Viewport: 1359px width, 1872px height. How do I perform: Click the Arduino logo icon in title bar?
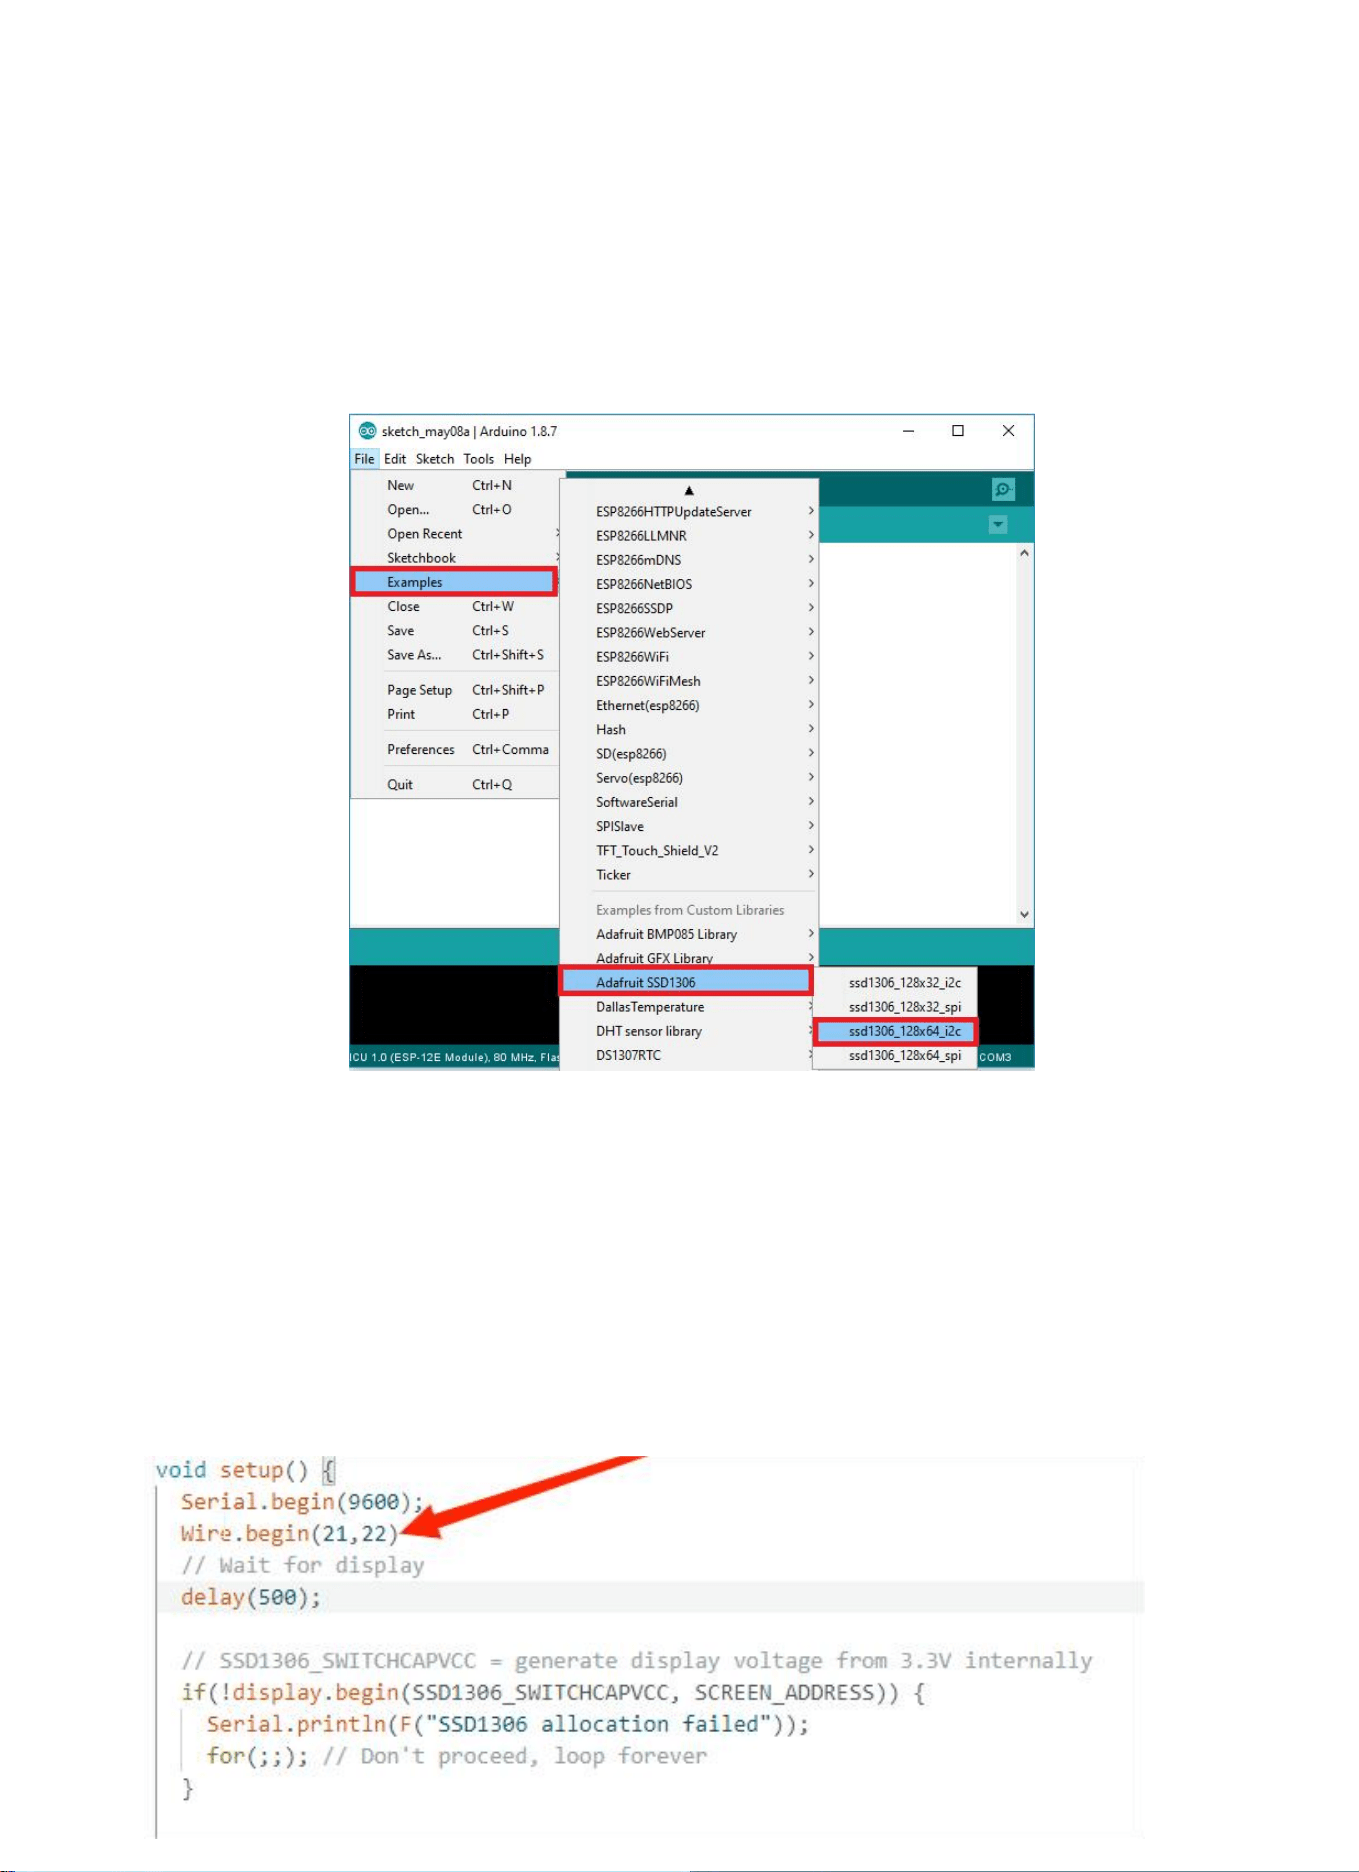pos(367,431)
